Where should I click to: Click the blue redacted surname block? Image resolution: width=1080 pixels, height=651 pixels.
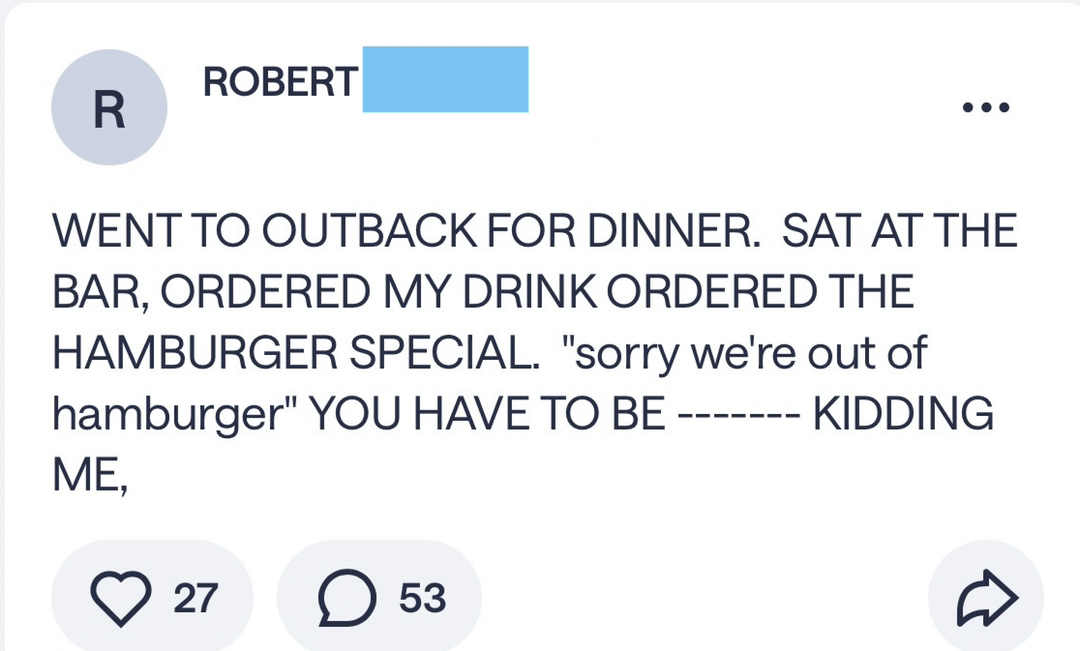[x=445, y=79]
